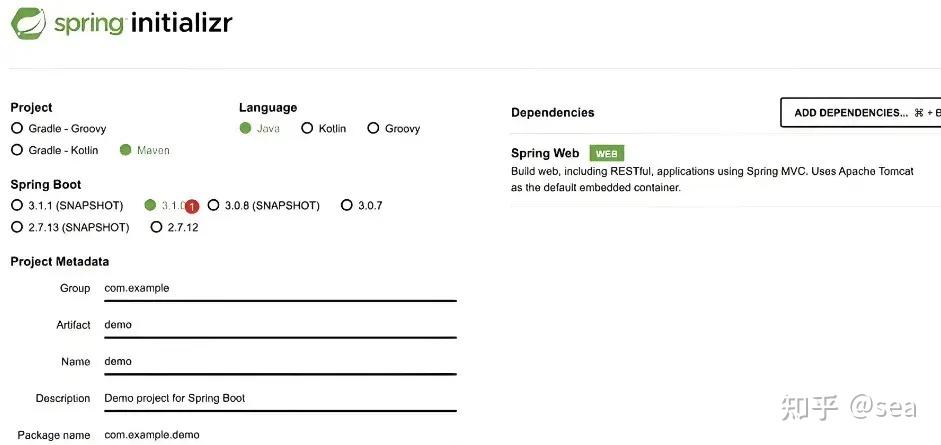Image resolution: width=941 pixels, height=445 pixels.
Task: Select the Groovy language option
Action: 373,128
